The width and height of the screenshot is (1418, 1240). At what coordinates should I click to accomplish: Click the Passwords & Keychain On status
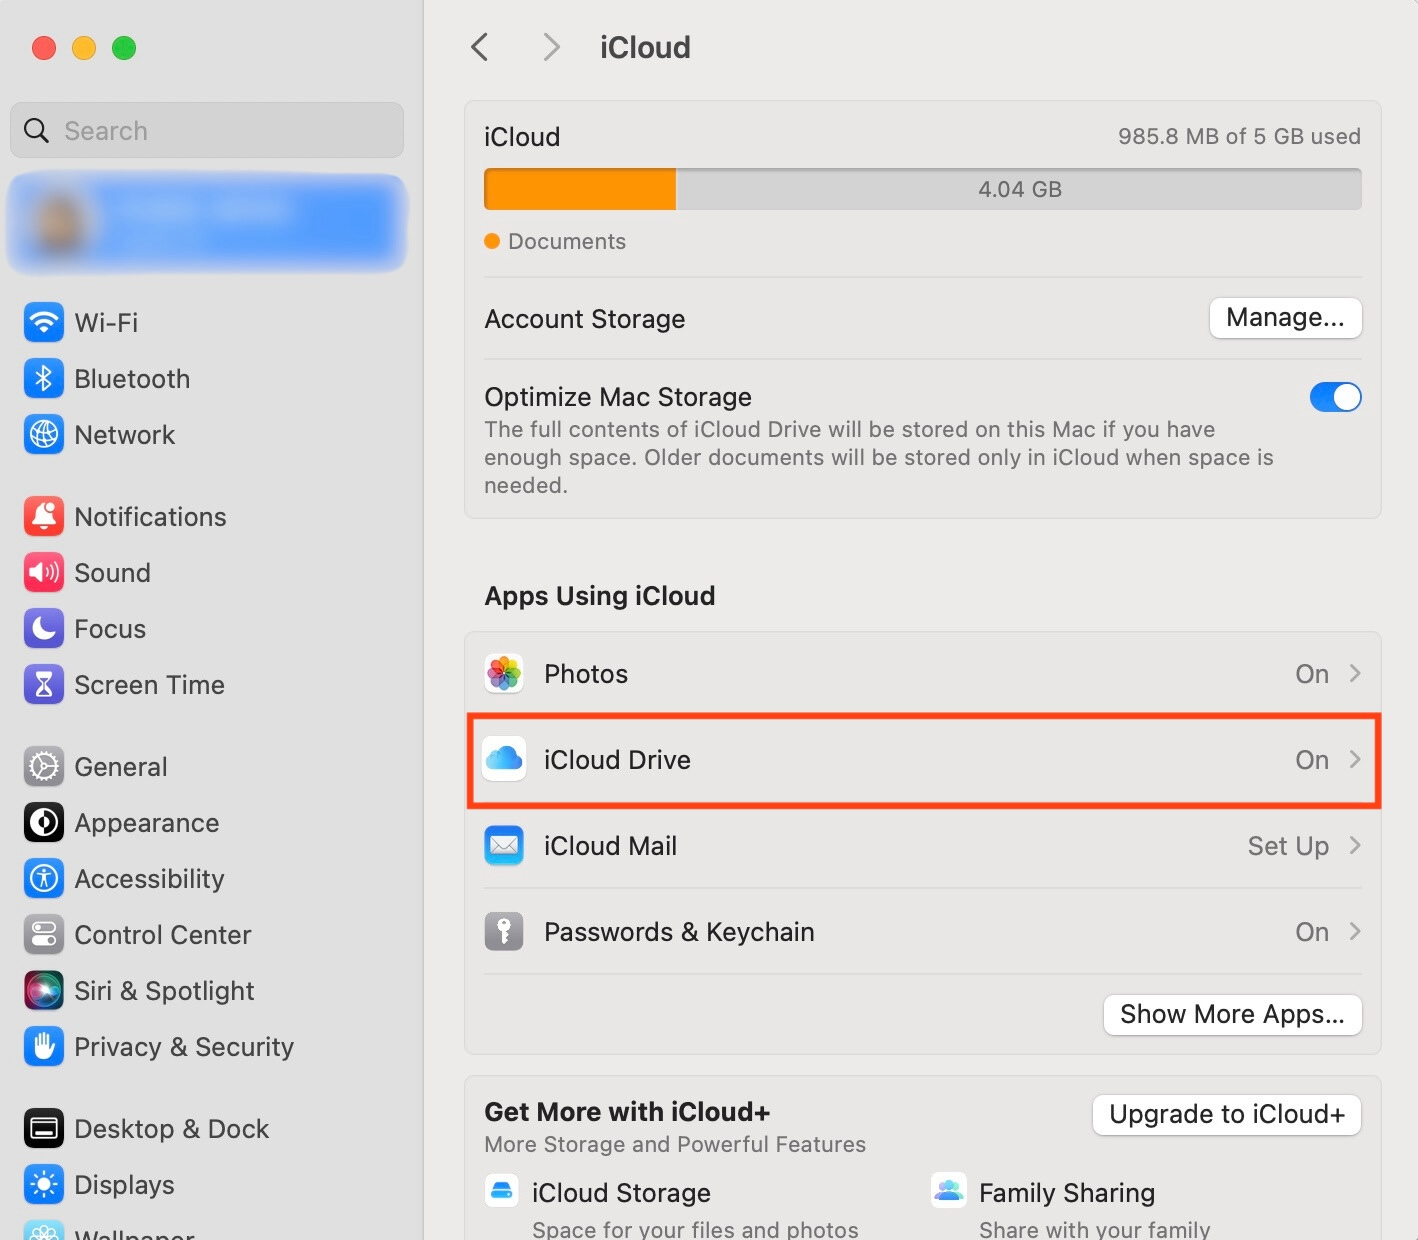[x=1312, y=932]
